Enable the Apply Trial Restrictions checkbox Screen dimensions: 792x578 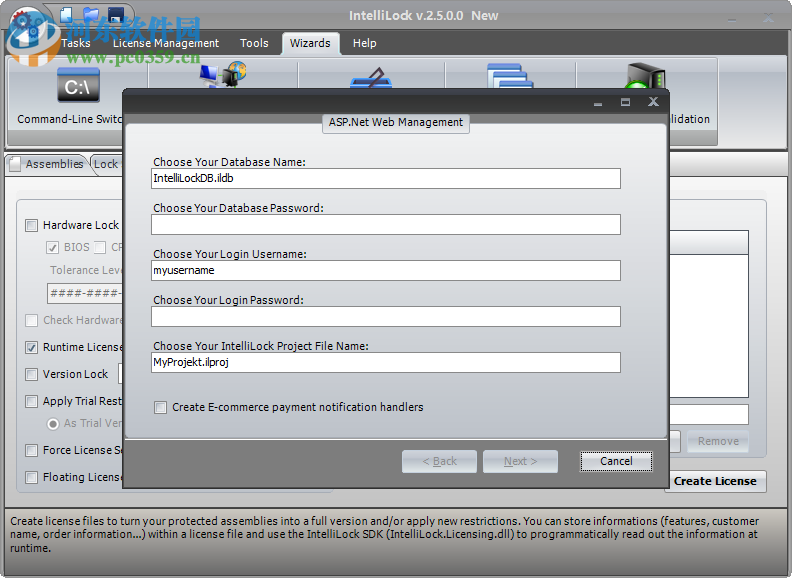coord(31,402)
